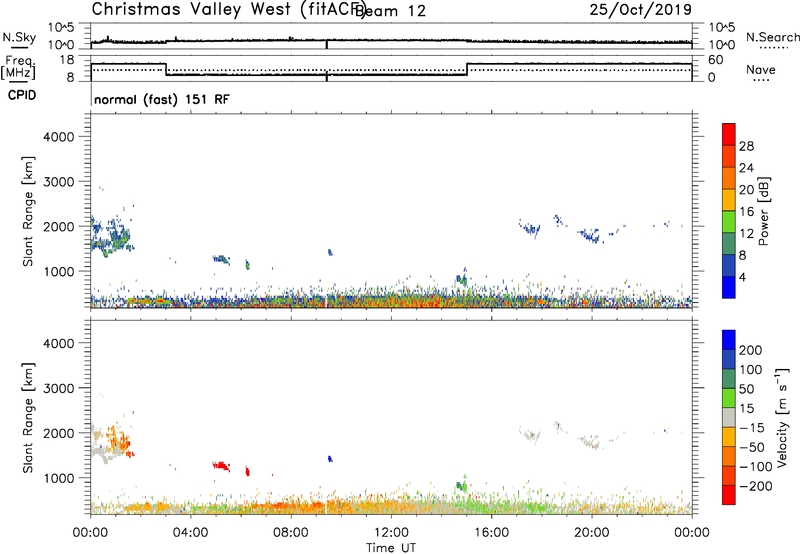
Task: Click the 'normal (fast) 151 RF' text
Action: [162, 99]
